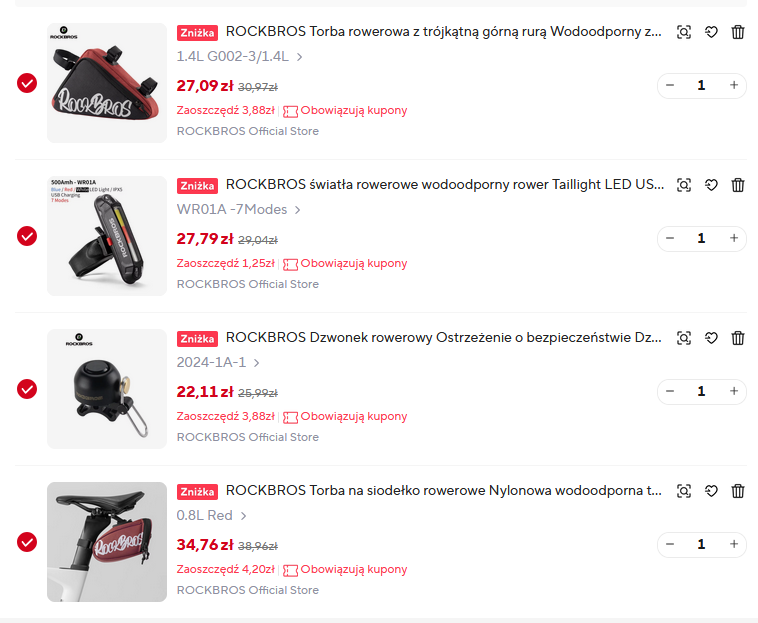Increase quantity of the bicycle bell

pyautogui.click(x=734, y=391)
